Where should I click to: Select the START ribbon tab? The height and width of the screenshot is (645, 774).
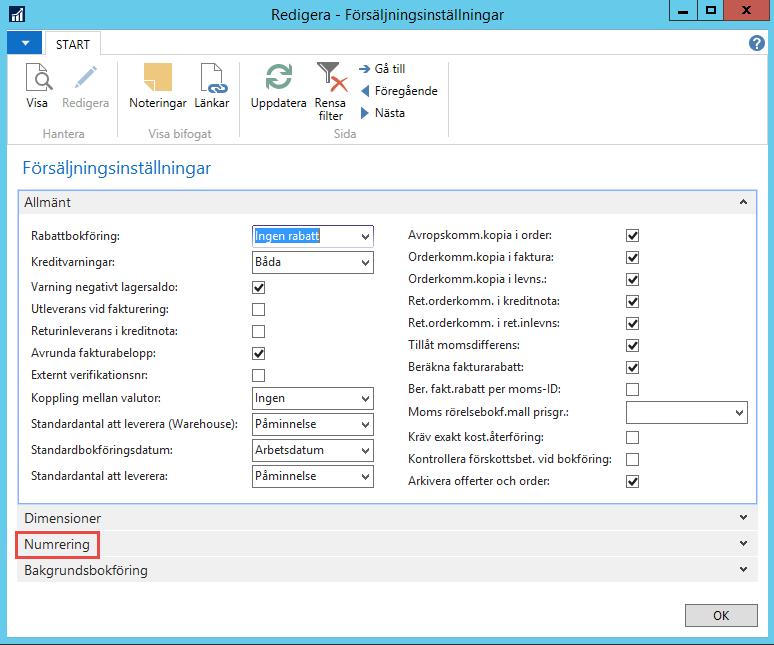pyautogui.click(x=73, y=44)
